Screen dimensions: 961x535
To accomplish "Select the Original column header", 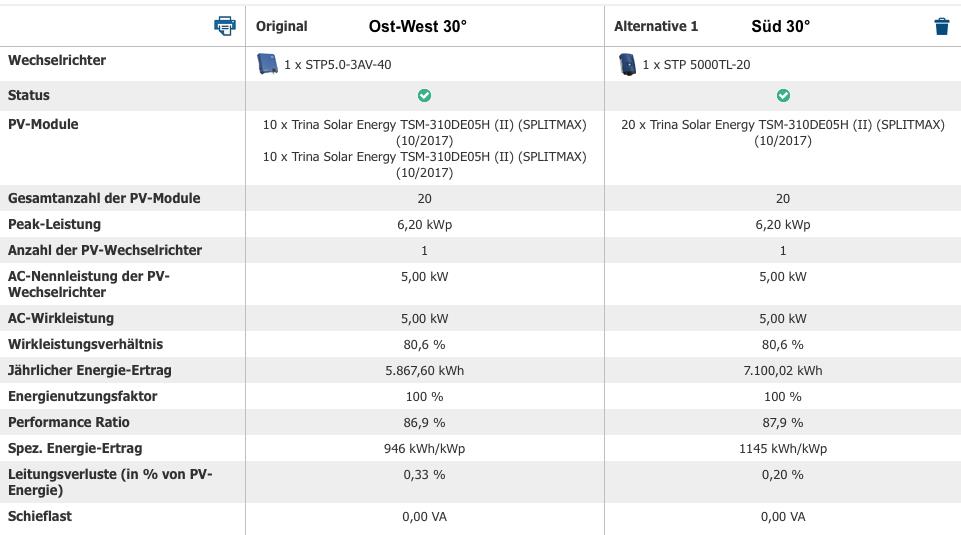I will point(282,26).
